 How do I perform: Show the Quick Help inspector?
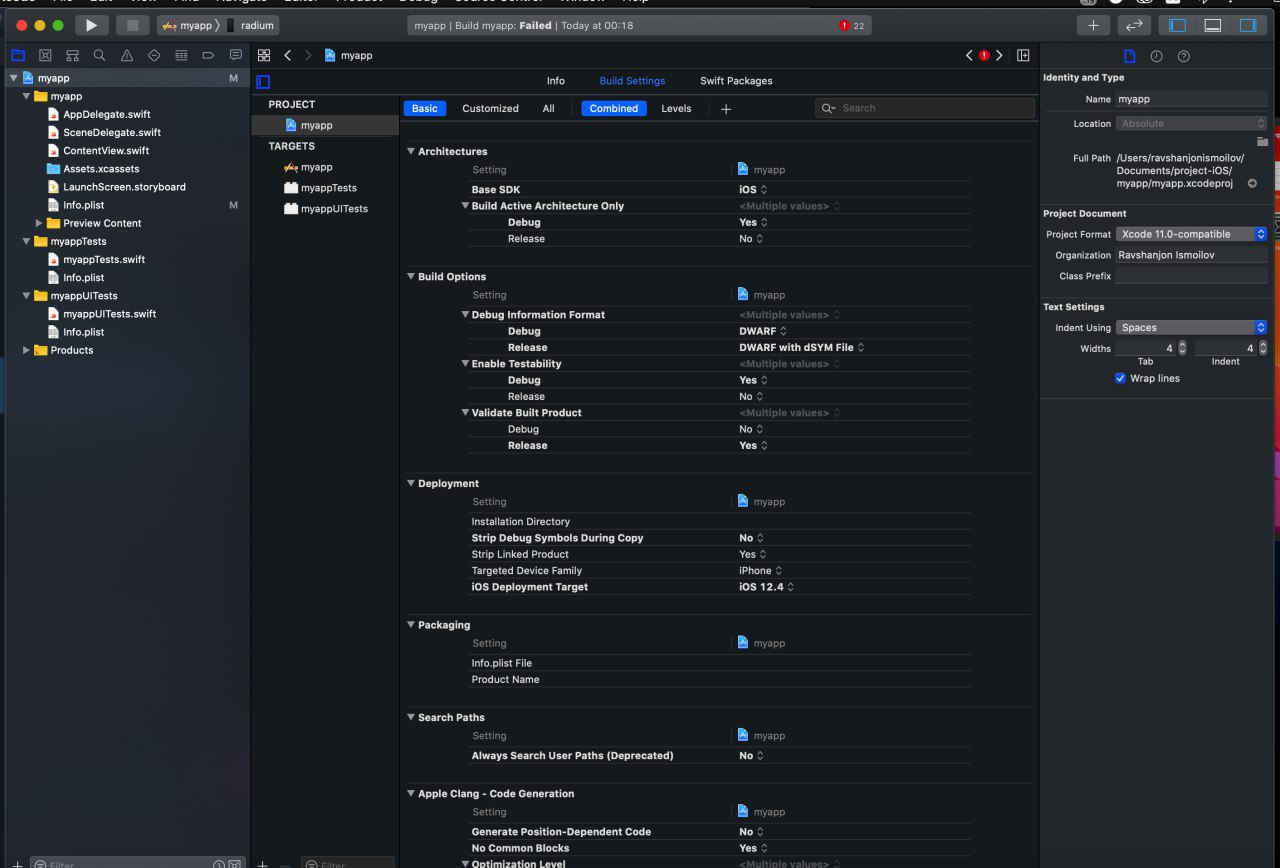pos(1184,56)
